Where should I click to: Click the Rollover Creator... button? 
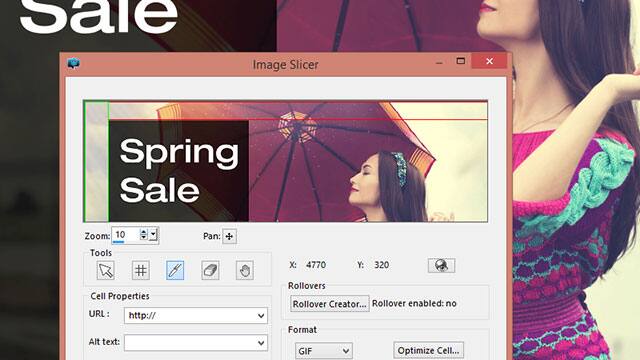[x=329, y=304]
